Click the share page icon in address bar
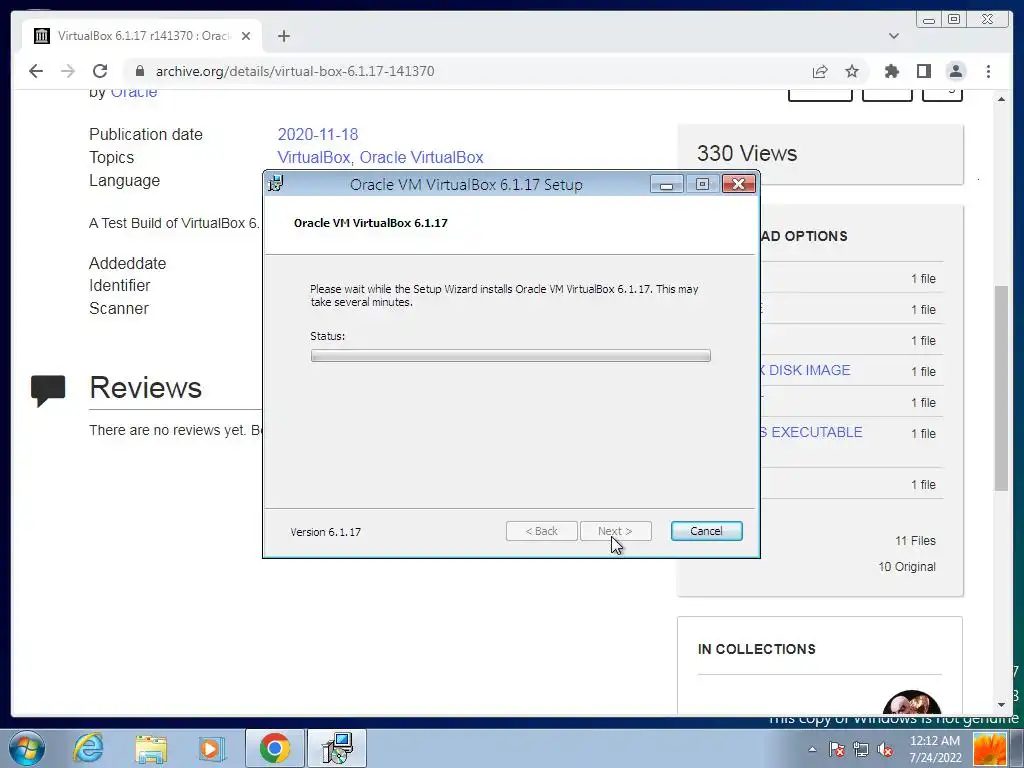Screen dimensions: 1024x768 click(x=820, y=71)
